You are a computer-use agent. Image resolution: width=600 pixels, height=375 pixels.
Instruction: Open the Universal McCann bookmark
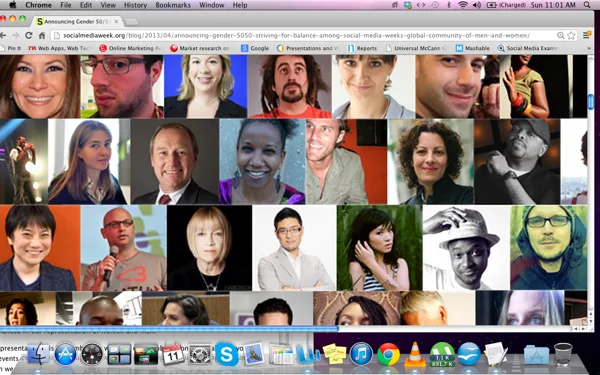click(416, 48)
